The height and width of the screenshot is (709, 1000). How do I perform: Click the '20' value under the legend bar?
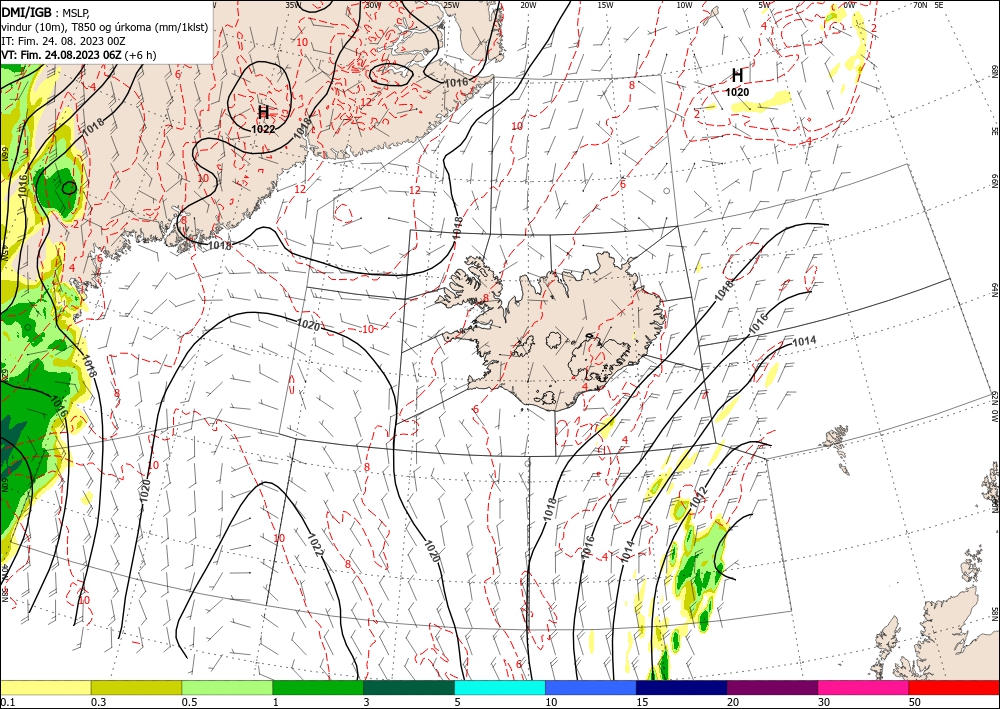point(733,701)
